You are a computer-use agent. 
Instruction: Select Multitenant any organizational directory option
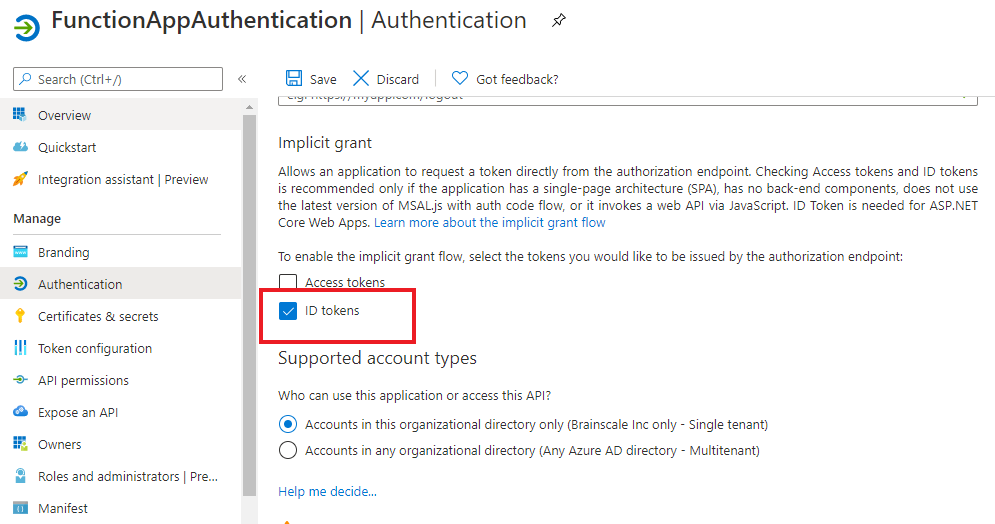click(288, 450)
